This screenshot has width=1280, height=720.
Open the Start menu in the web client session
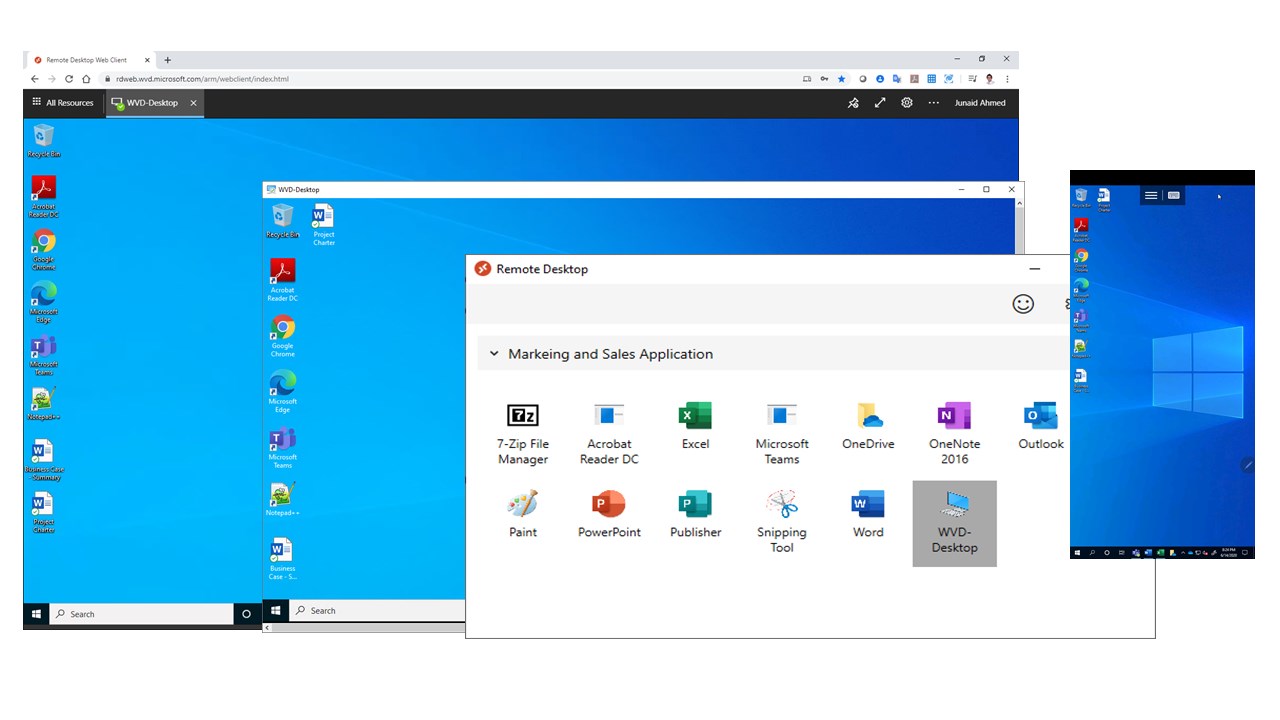click(x=36, y=614)
